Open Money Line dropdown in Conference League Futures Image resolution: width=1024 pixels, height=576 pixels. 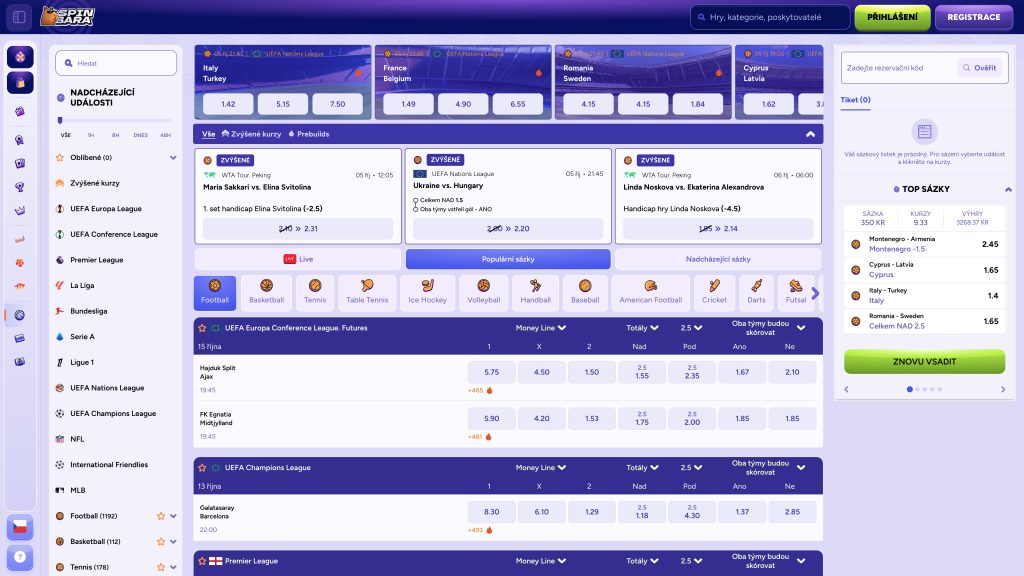[541, 328]
